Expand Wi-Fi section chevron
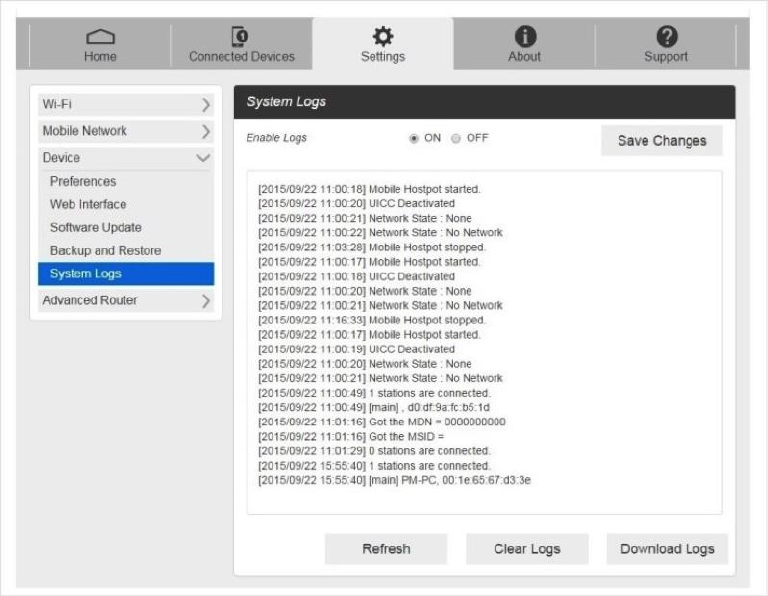 (x=206, y=105)
